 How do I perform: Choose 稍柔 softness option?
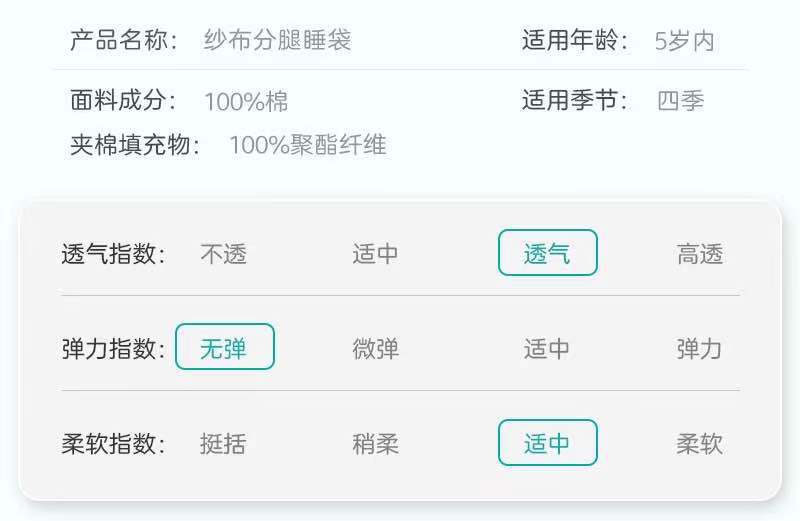coord(375,444)
